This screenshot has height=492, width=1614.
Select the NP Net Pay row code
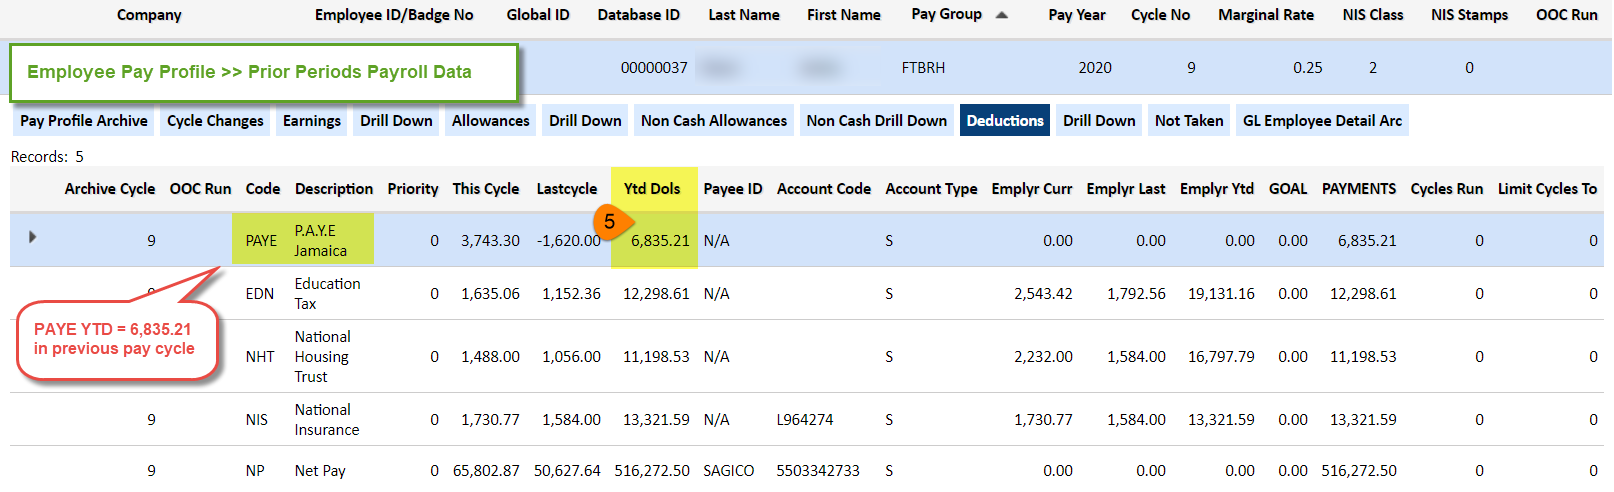click(x=255, y=471)
